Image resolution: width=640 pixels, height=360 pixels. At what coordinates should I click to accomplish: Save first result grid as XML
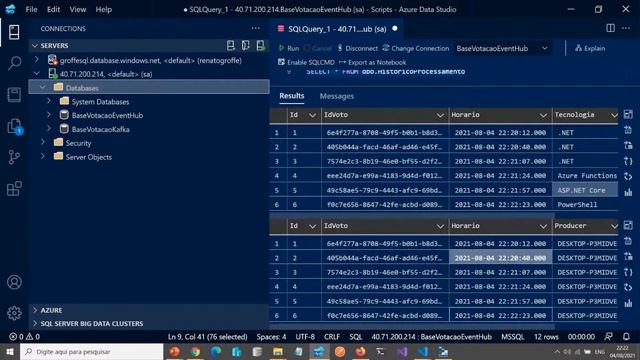(628, 176)
